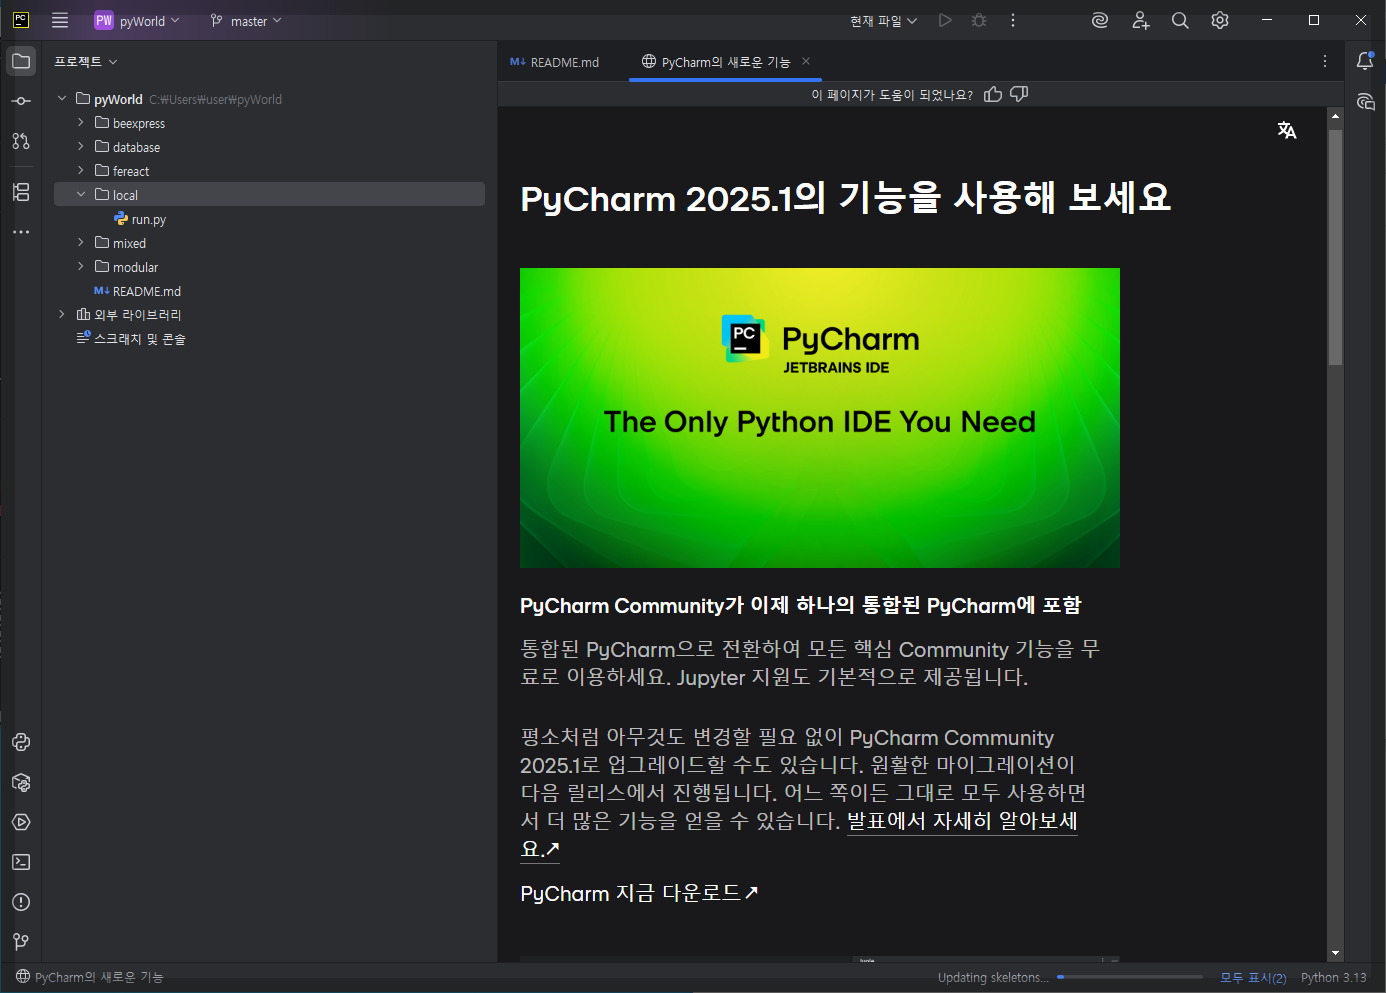The image size is (1386, 993).
Task: Open Code With Me add-user icon
Action: (1140, 20)
